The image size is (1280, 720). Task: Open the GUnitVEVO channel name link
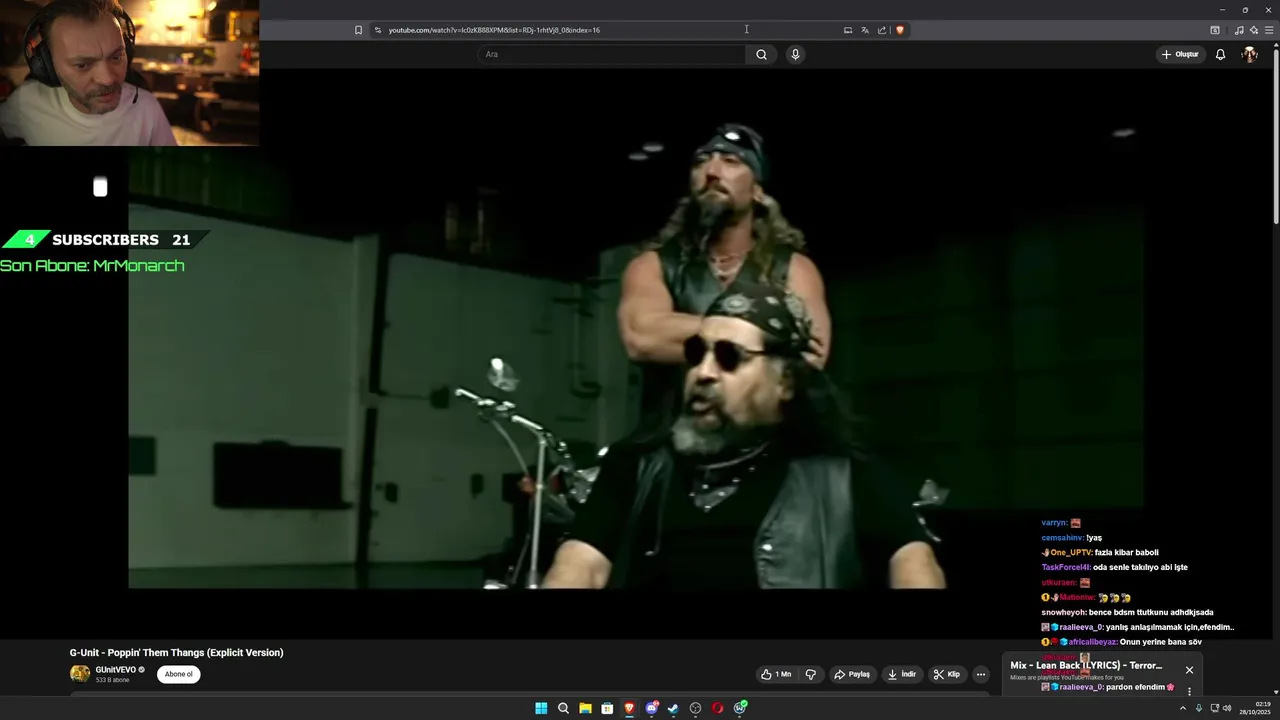115,670
